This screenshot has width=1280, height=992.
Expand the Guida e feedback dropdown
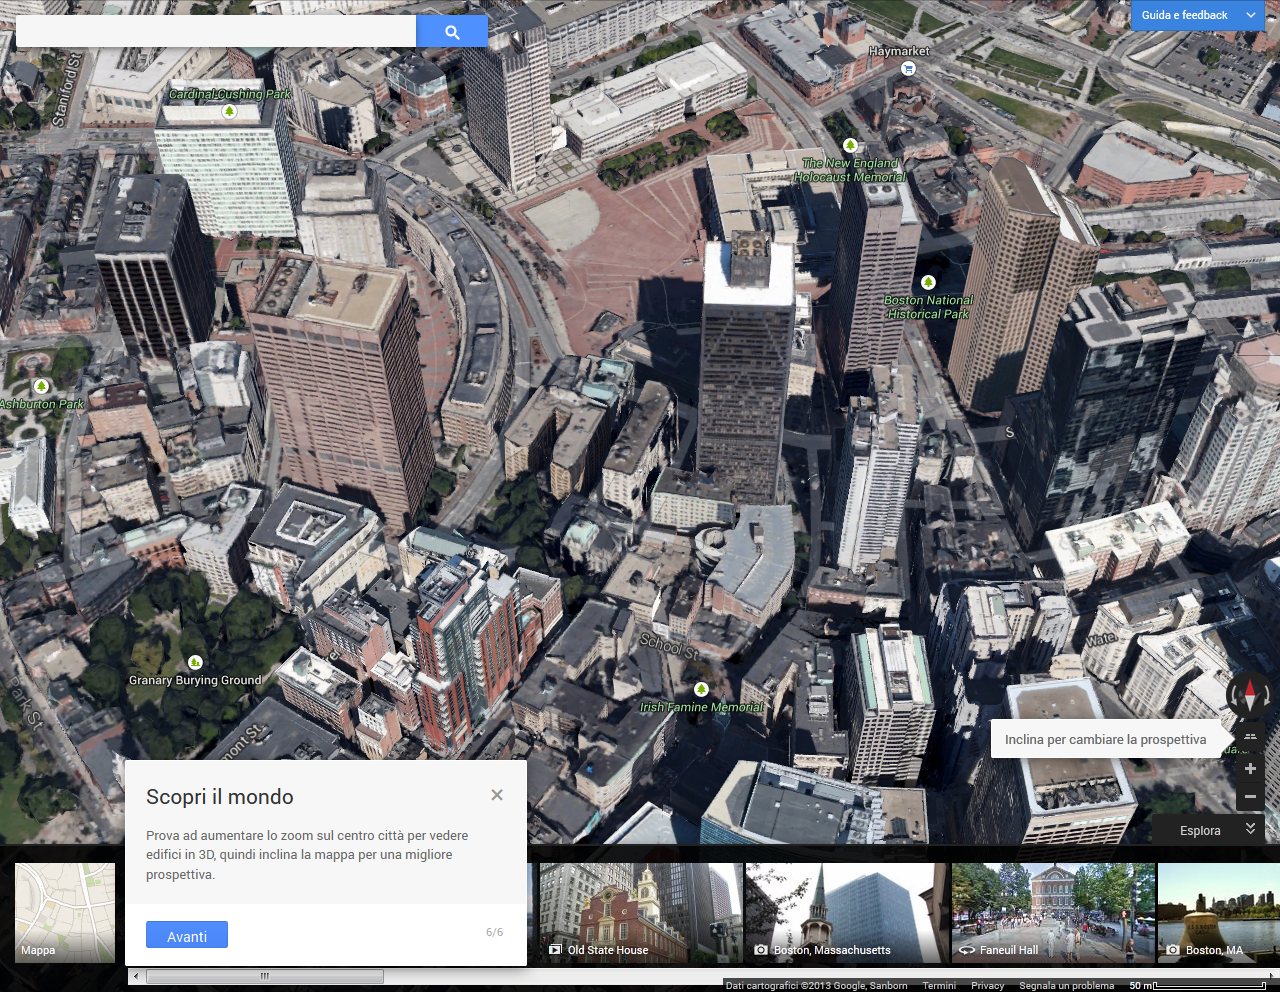pyautogui.click(x=1250, y=15)
